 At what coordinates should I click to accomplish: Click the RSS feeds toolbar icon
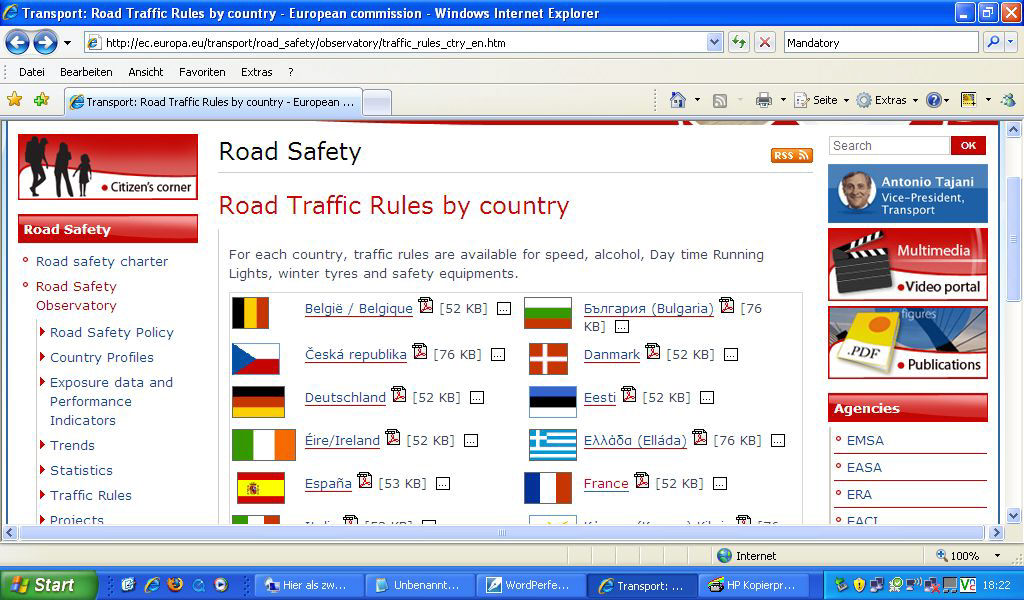point(720,101)
